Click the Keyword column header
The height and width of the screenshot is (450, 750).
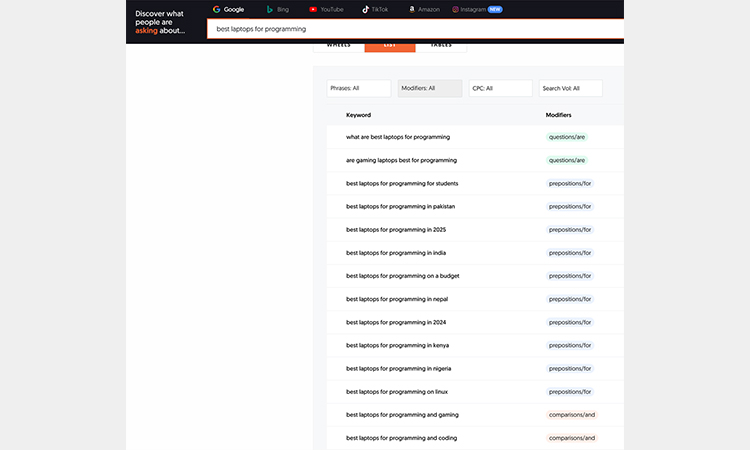point(358,115)
